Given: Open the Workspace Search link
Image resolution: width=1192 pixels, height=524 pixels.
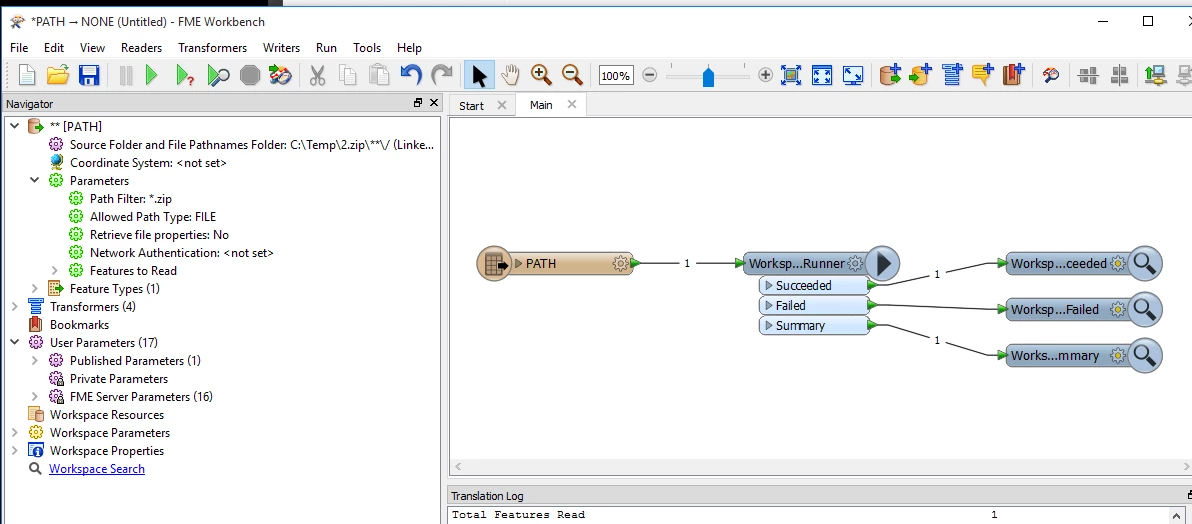Looking at the screenshot, I should point(97,468).
